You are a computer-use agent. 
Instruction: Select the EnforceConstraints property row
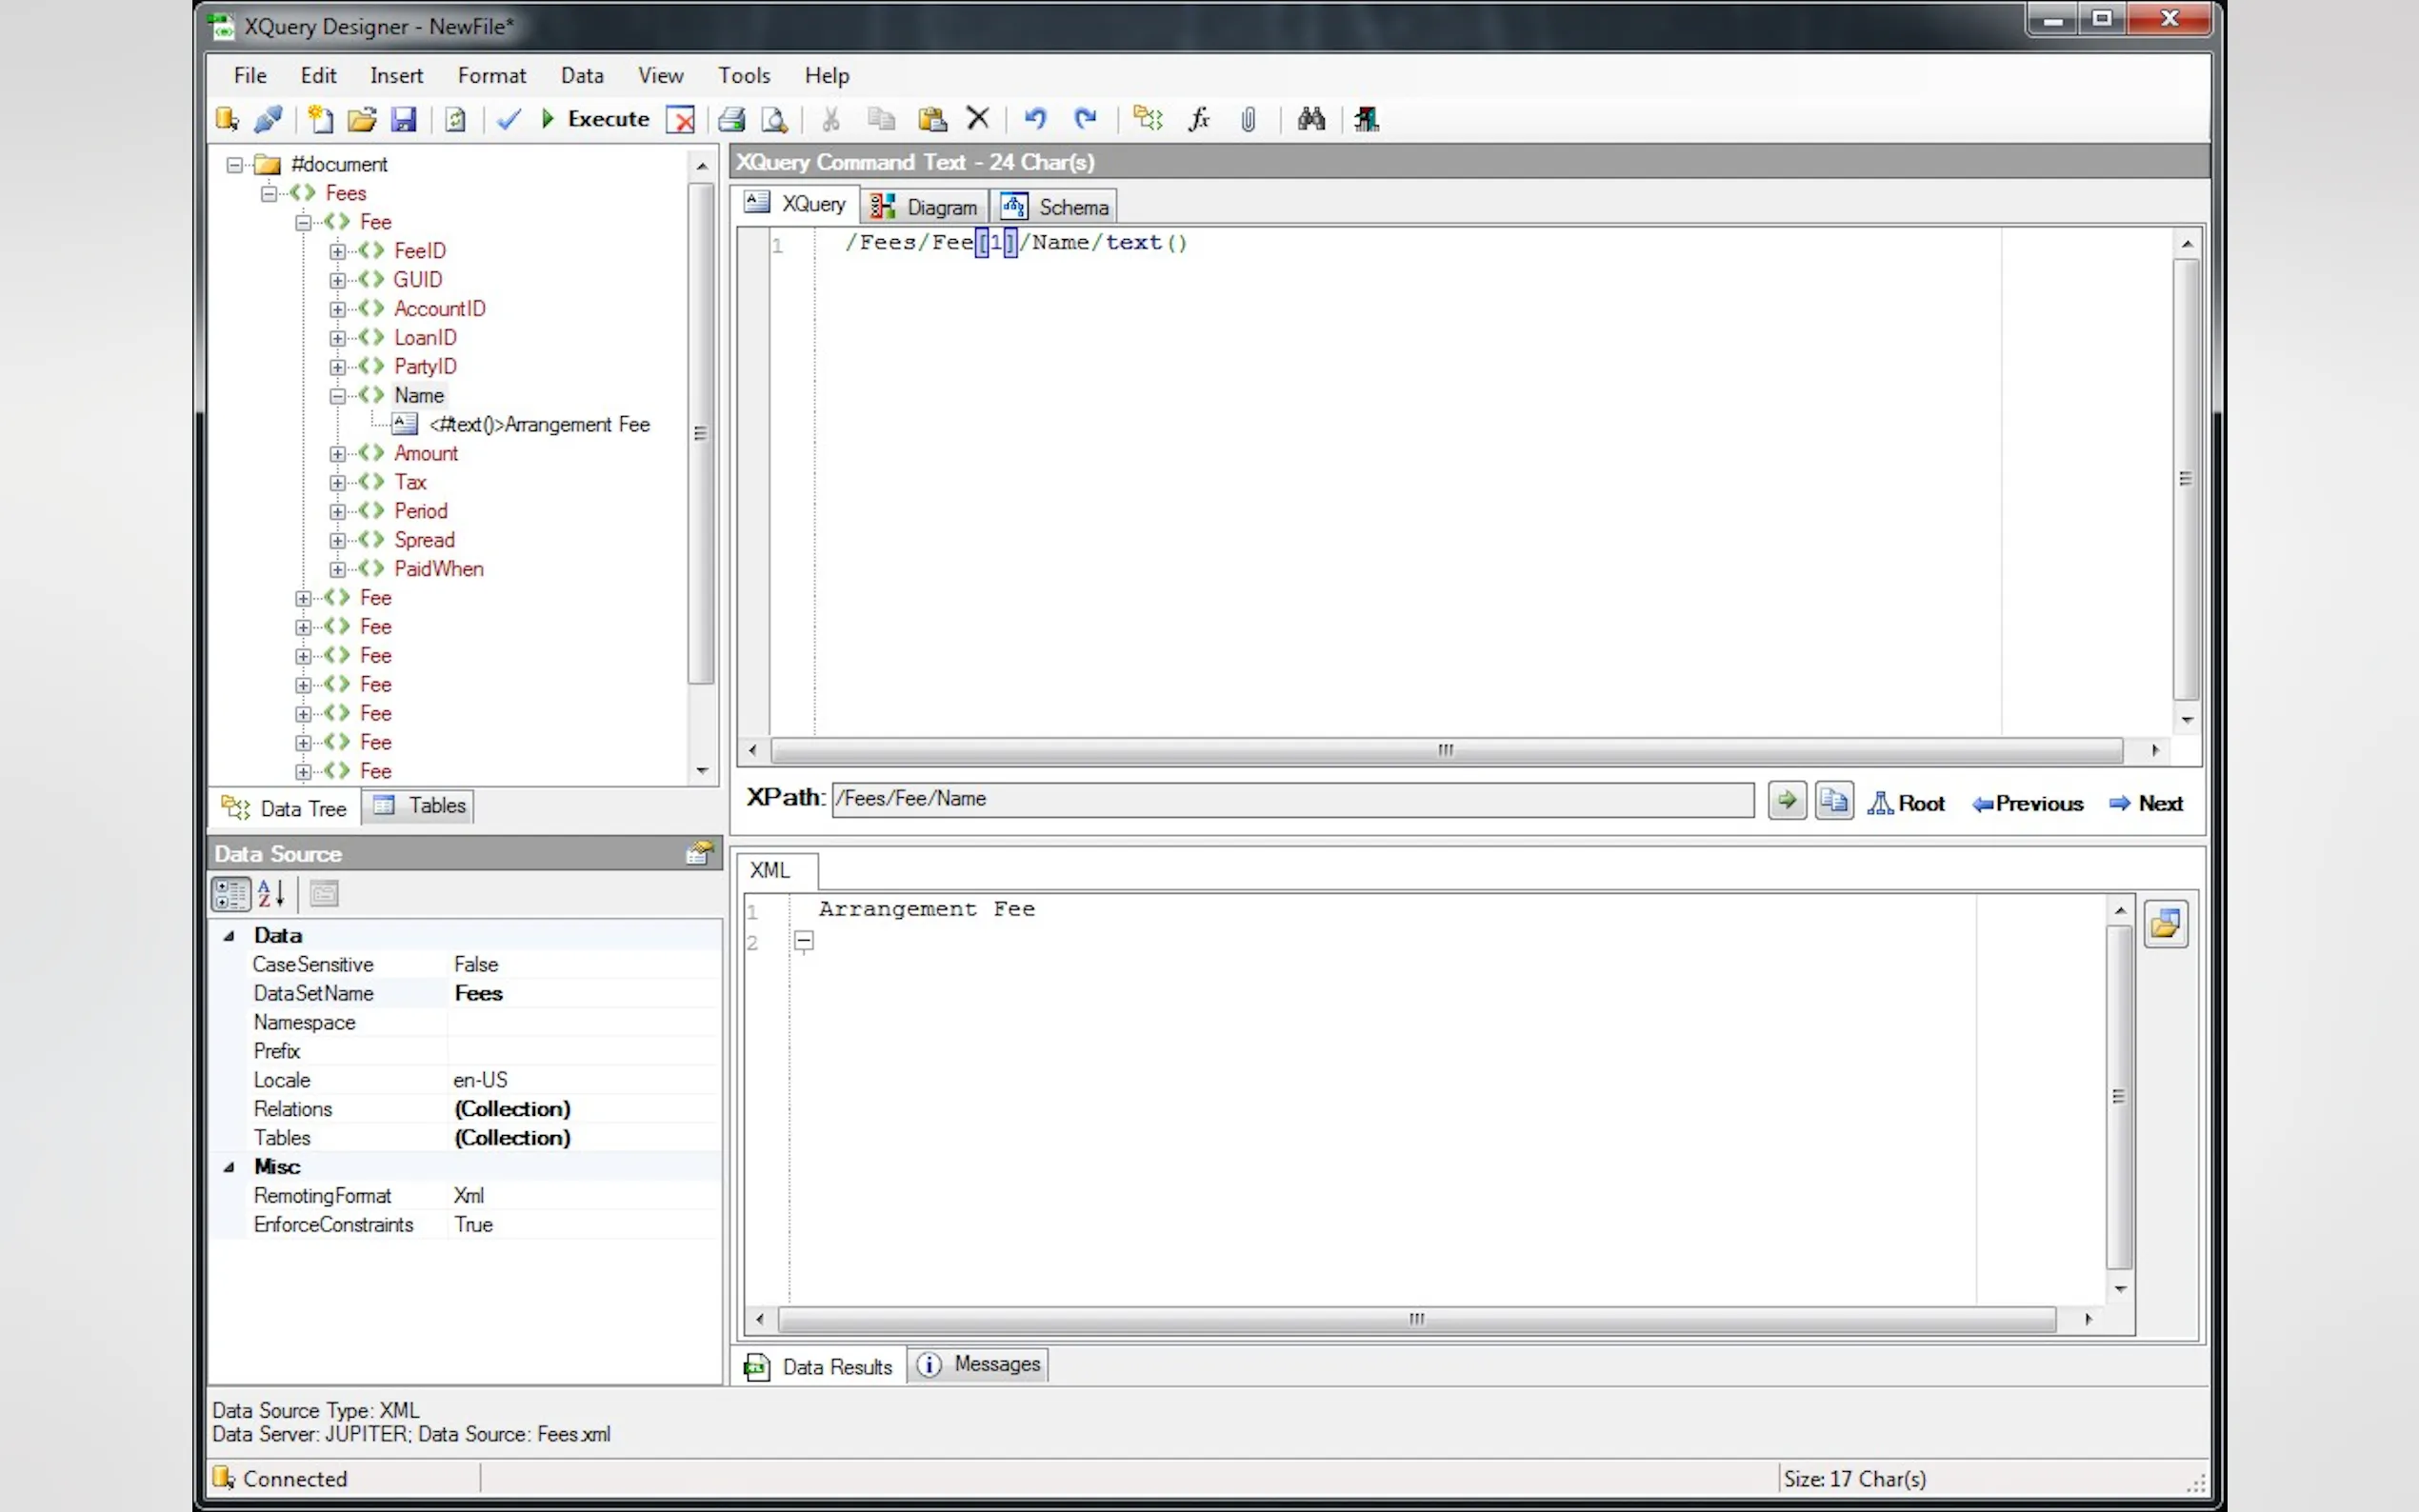(x=465, y=1225)
